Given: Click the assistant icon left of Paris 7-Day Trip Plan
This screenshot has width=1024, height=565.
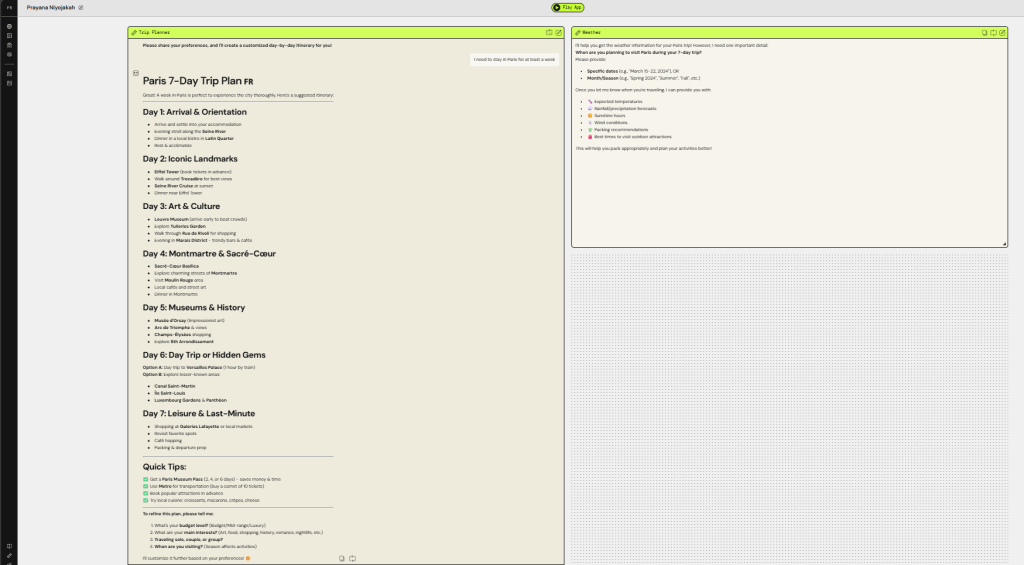Looking at the screenshot, I should 135,73.
